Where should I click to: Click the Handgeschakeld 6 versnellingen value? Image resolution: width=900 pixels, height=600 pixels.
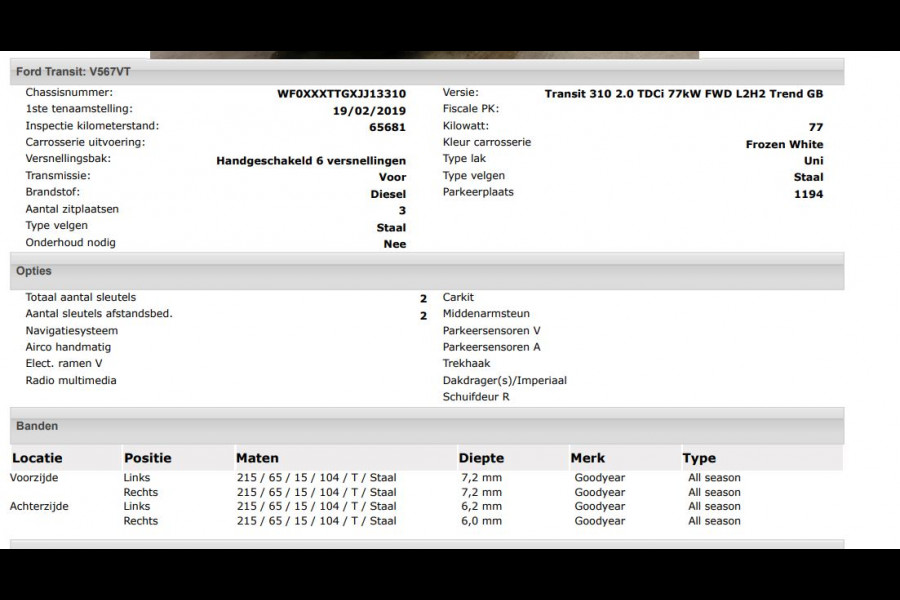[311, 161]
